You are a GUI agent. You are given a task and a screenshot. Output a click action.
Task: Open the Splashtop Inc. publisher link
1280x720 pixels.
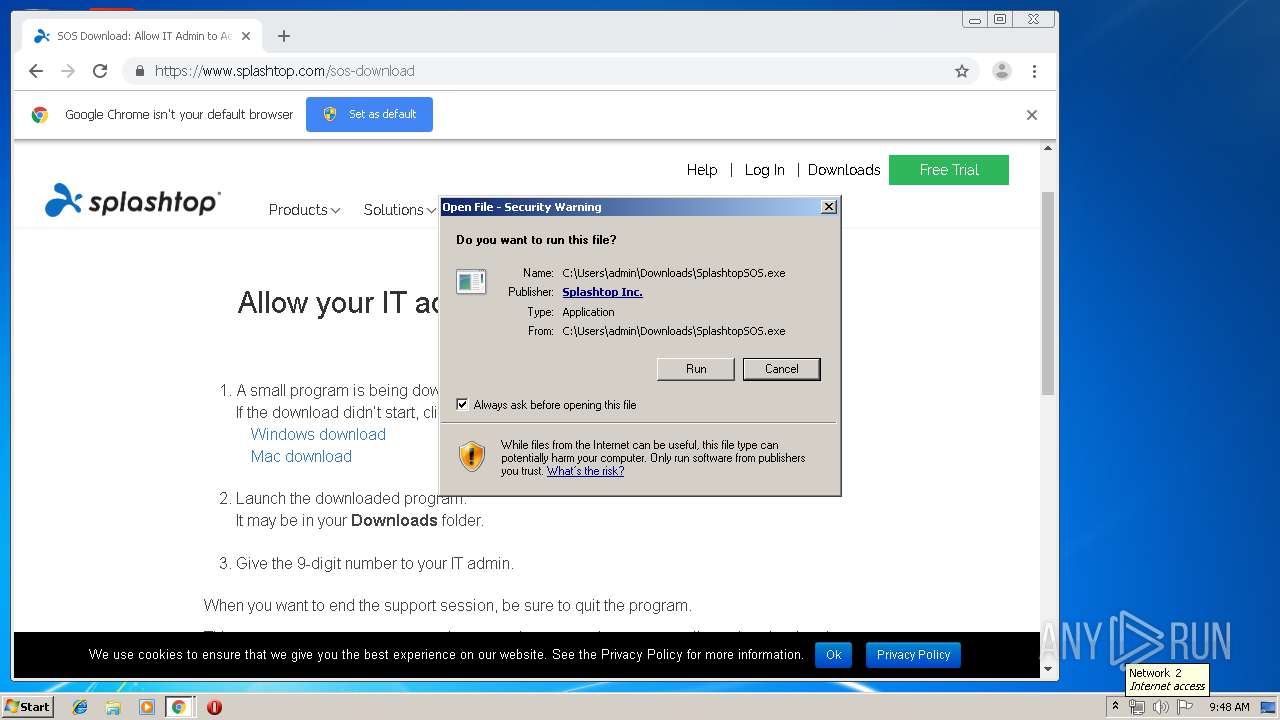pos(602,292)
